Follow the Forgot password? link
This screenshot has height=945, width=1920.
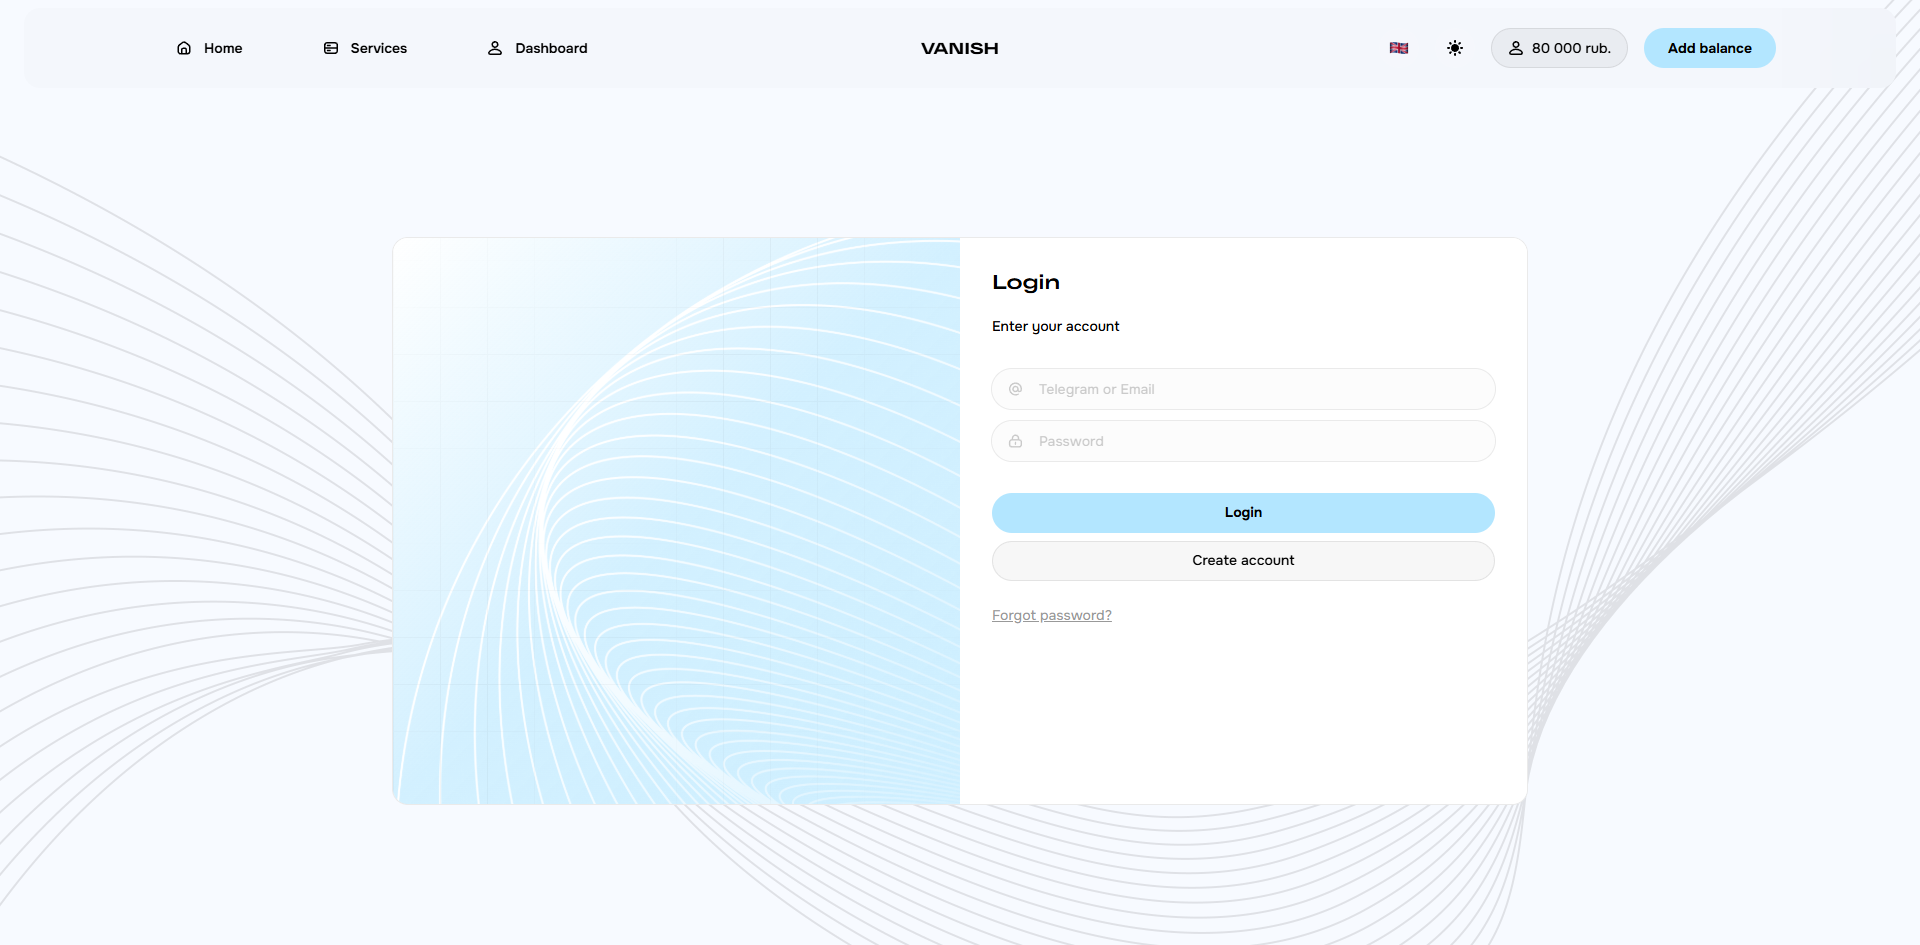(1051, 615)
